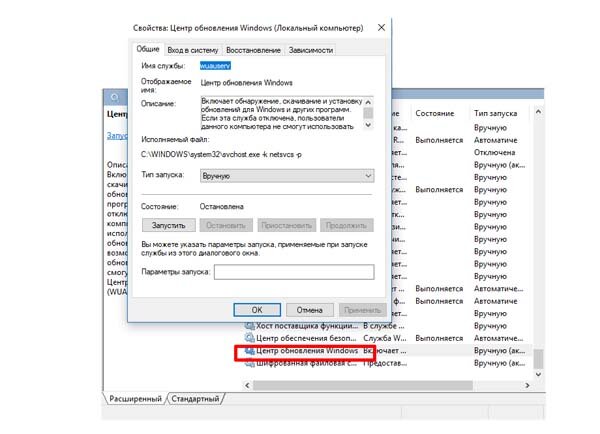Screen dimensions: 600x434
Task: Click the disabled Остановить button
Action: (x=226, y=225)
